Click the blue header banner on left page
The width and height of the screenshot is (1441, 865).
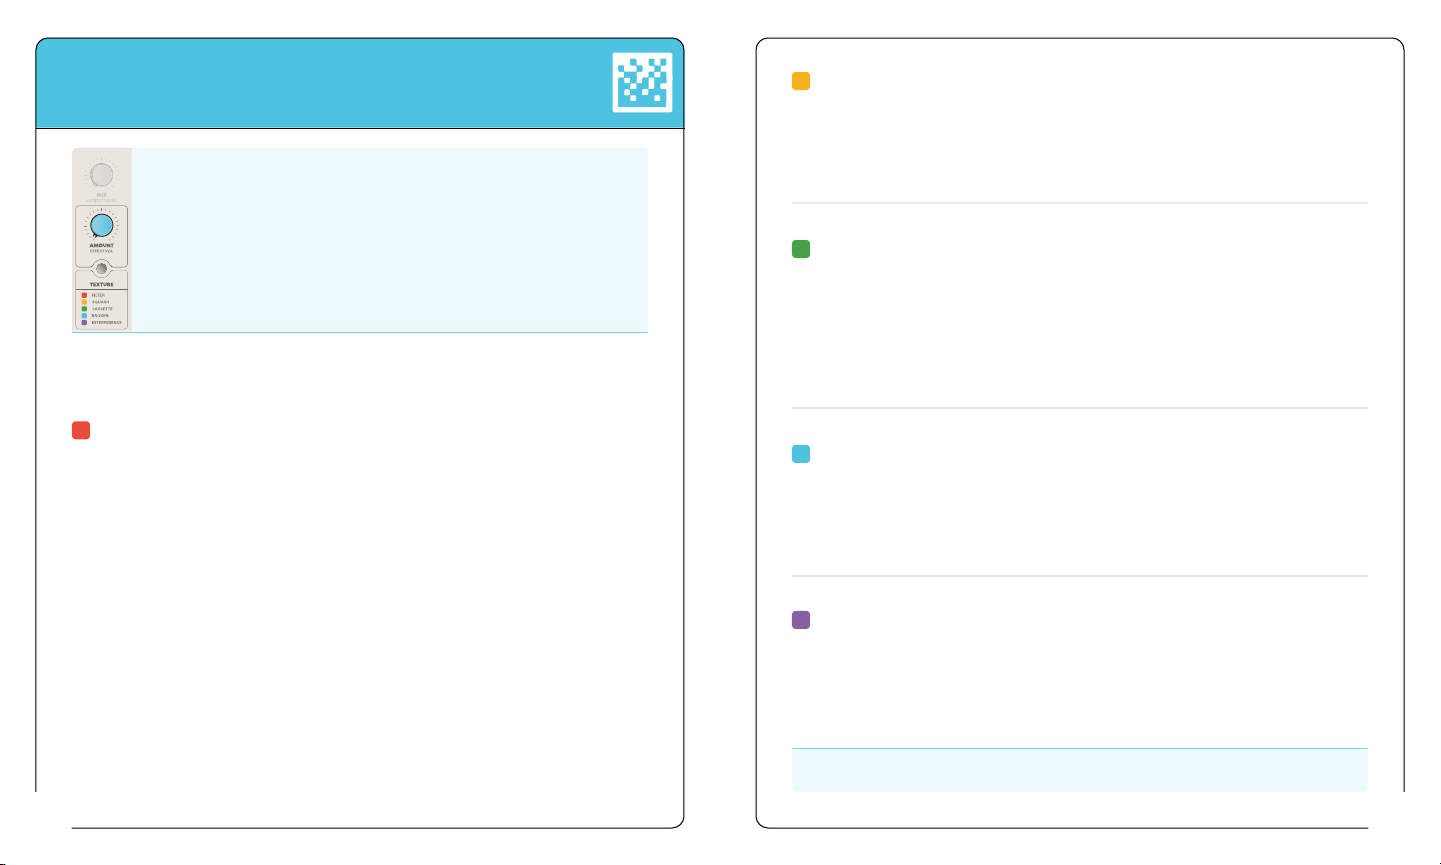point(360,84)
